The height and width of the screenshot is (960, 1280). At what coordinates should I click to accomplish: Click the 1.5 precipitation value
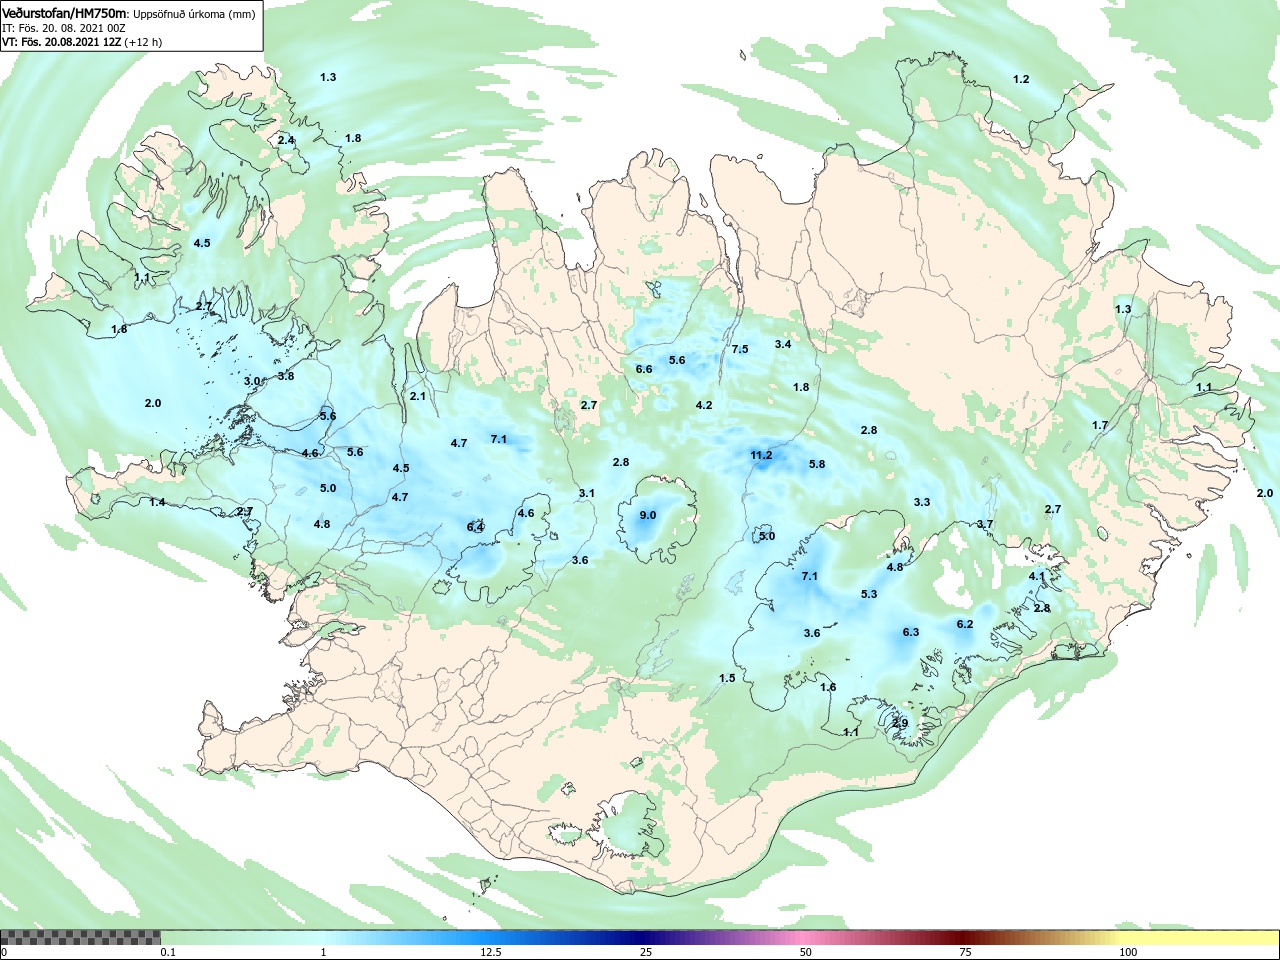[x=727, y=678]
